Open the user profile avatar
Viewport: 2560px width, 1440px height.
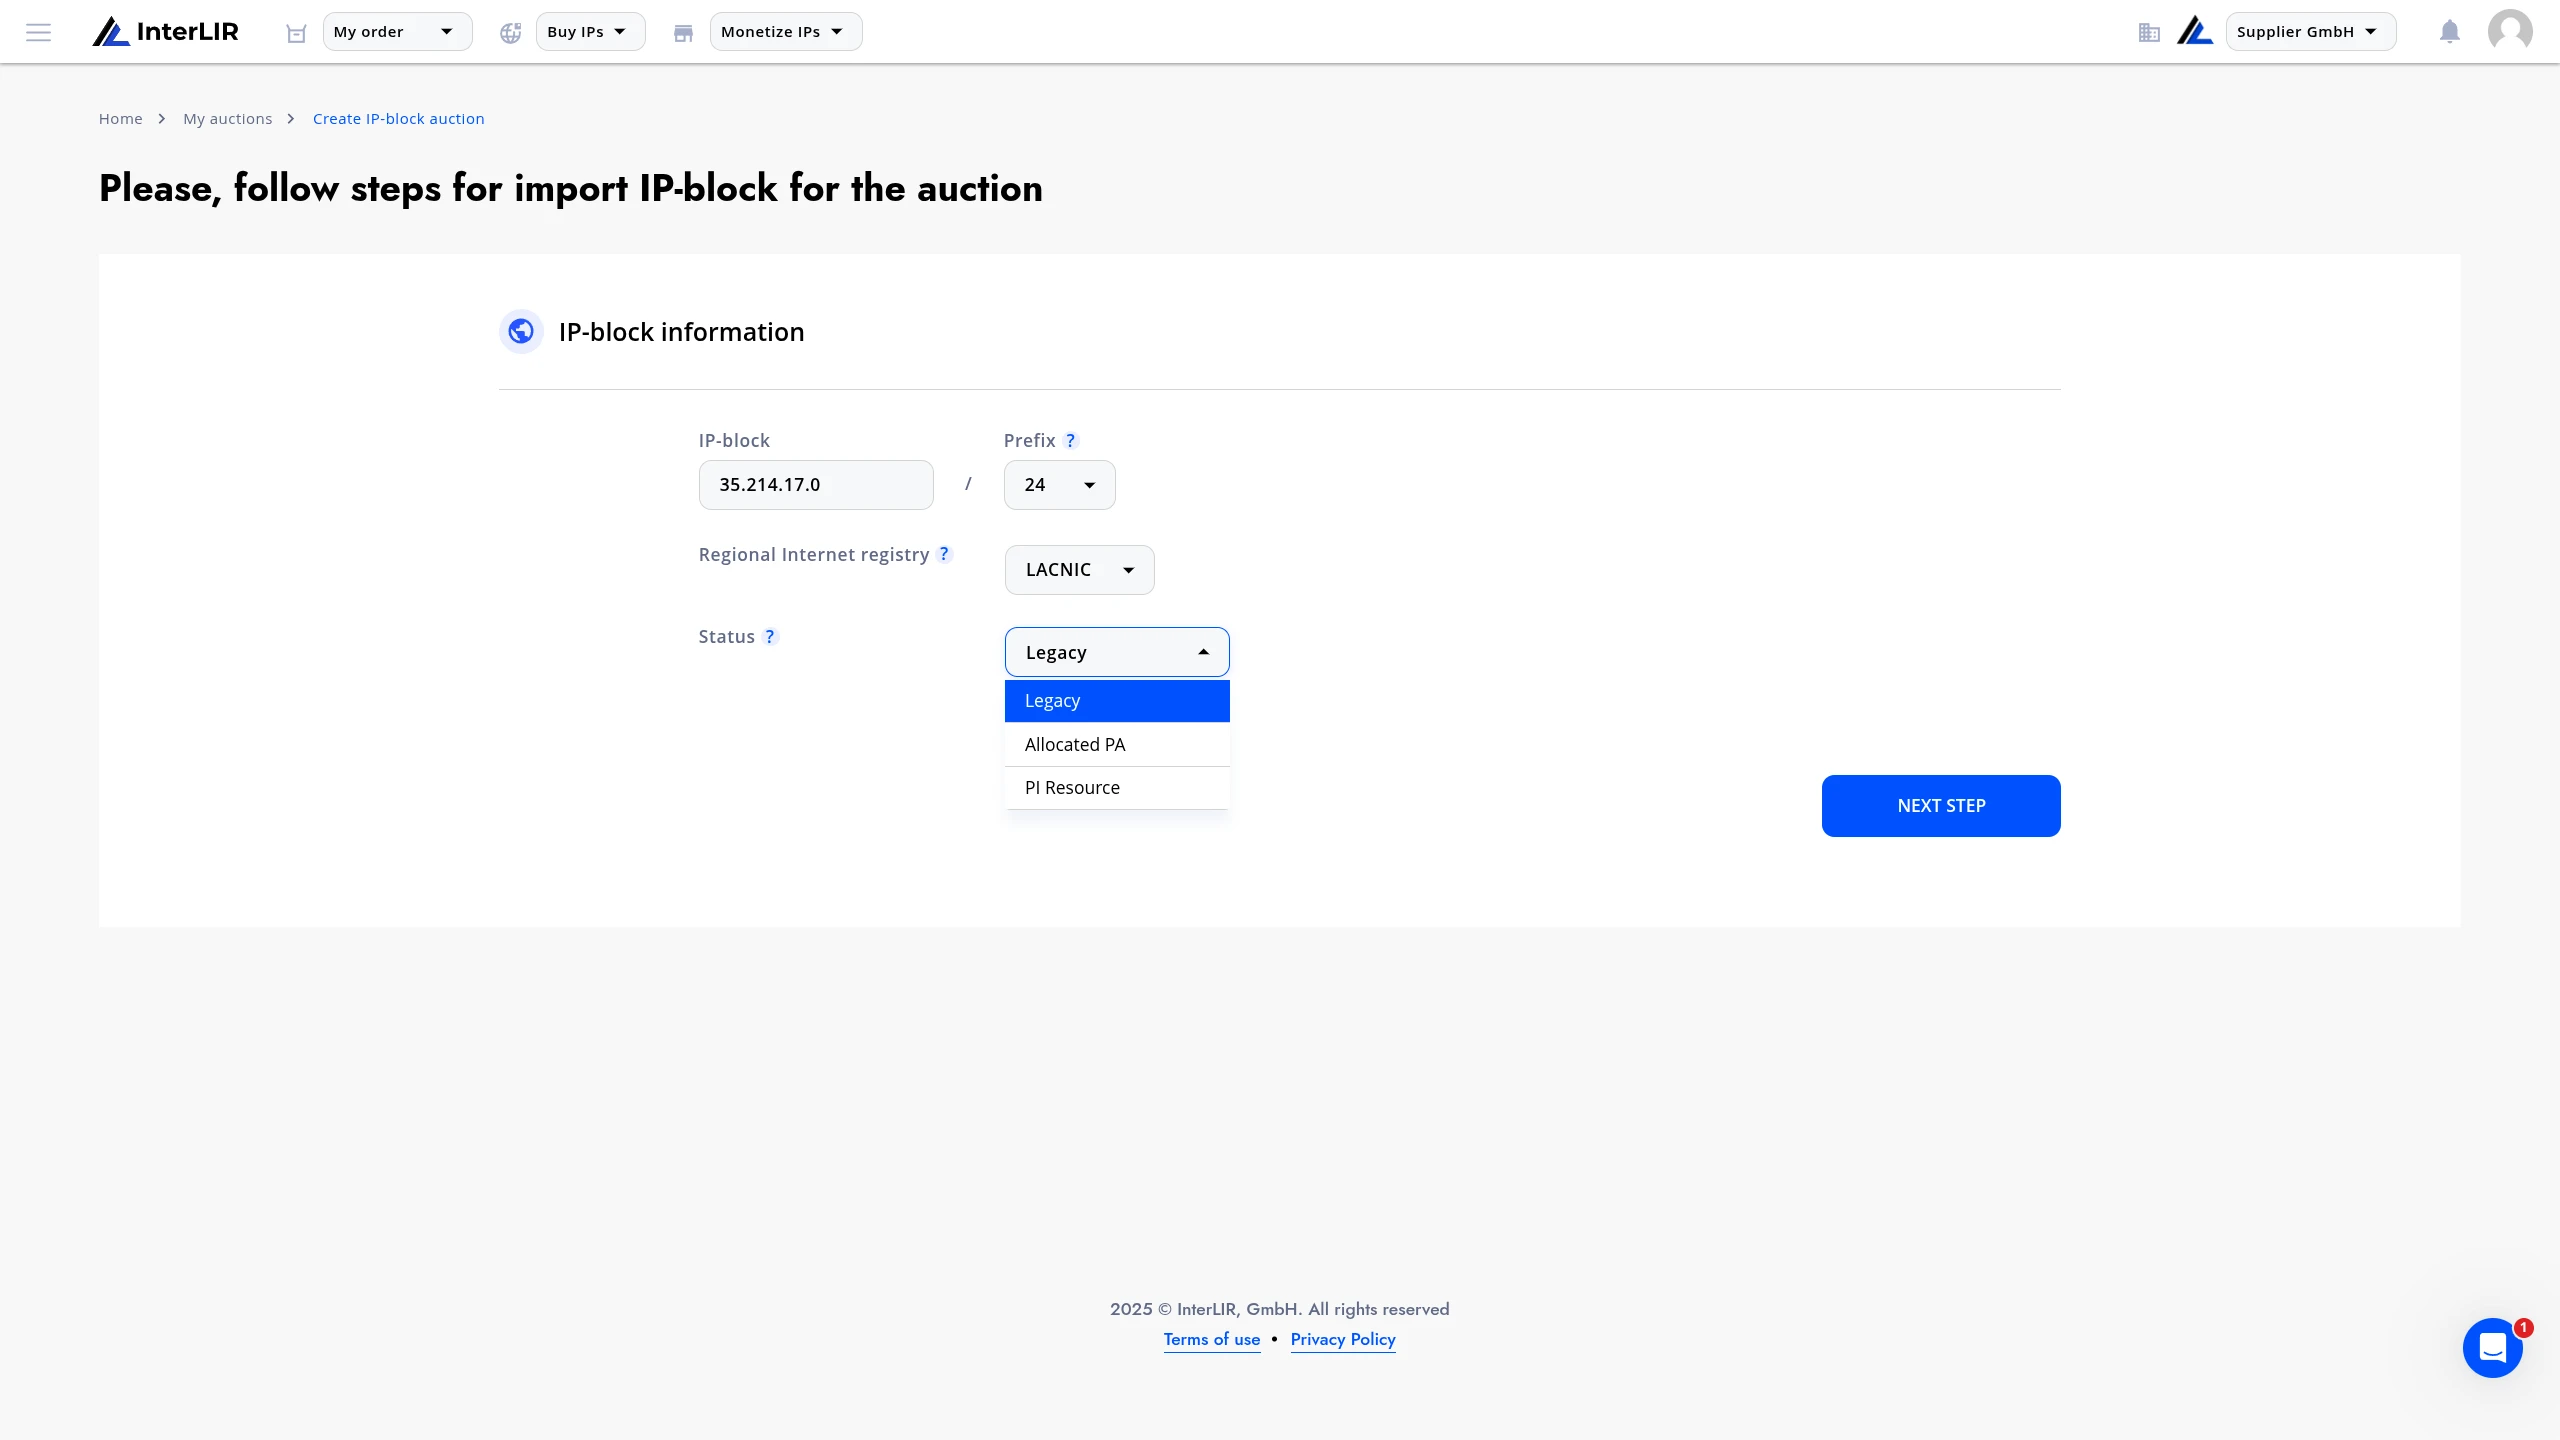[2510, 31]
